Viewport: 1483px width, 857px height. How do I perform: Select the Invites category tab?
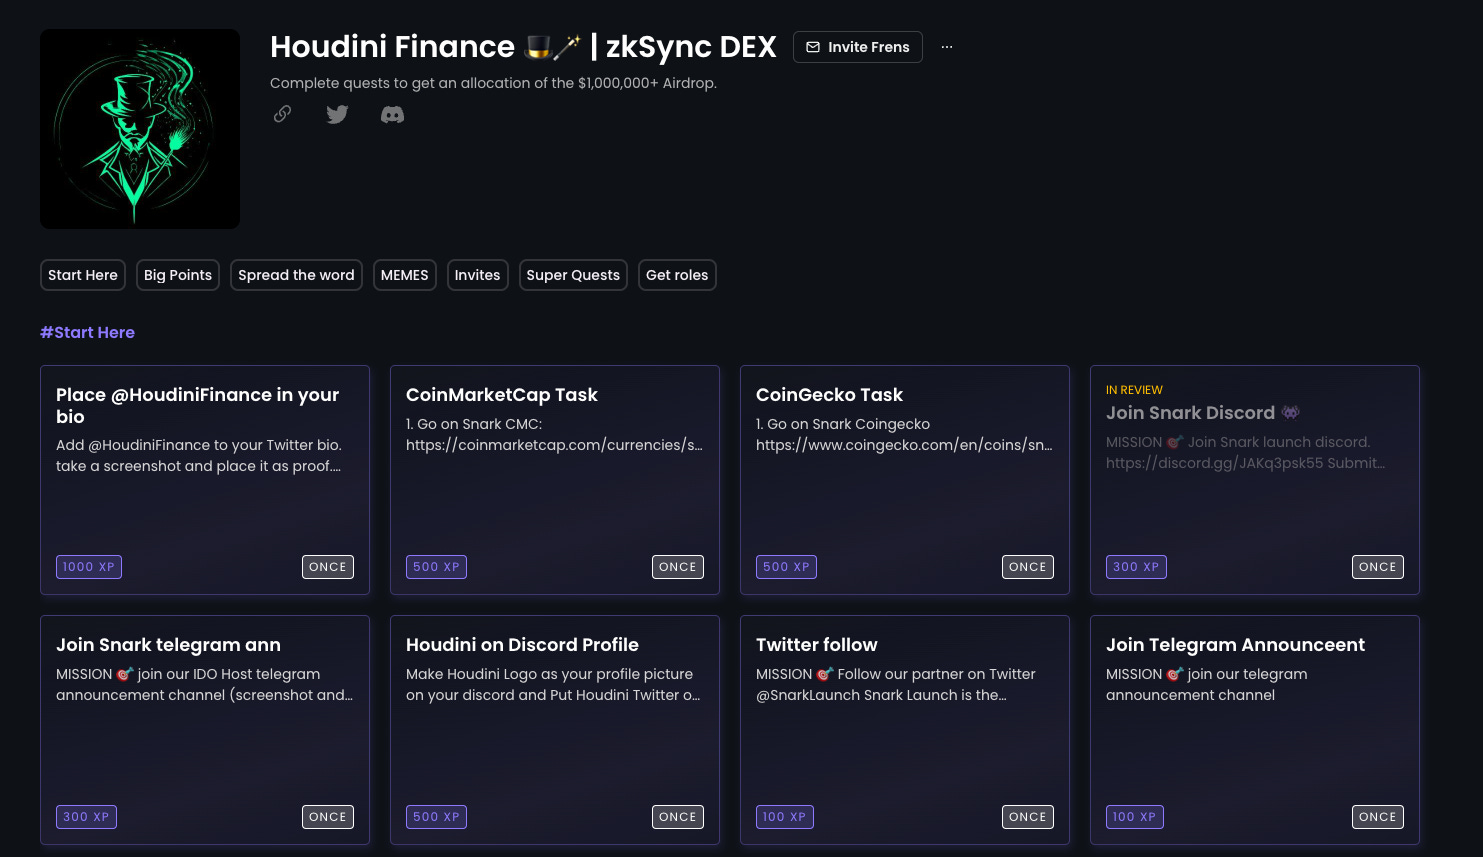coord(477,275)
